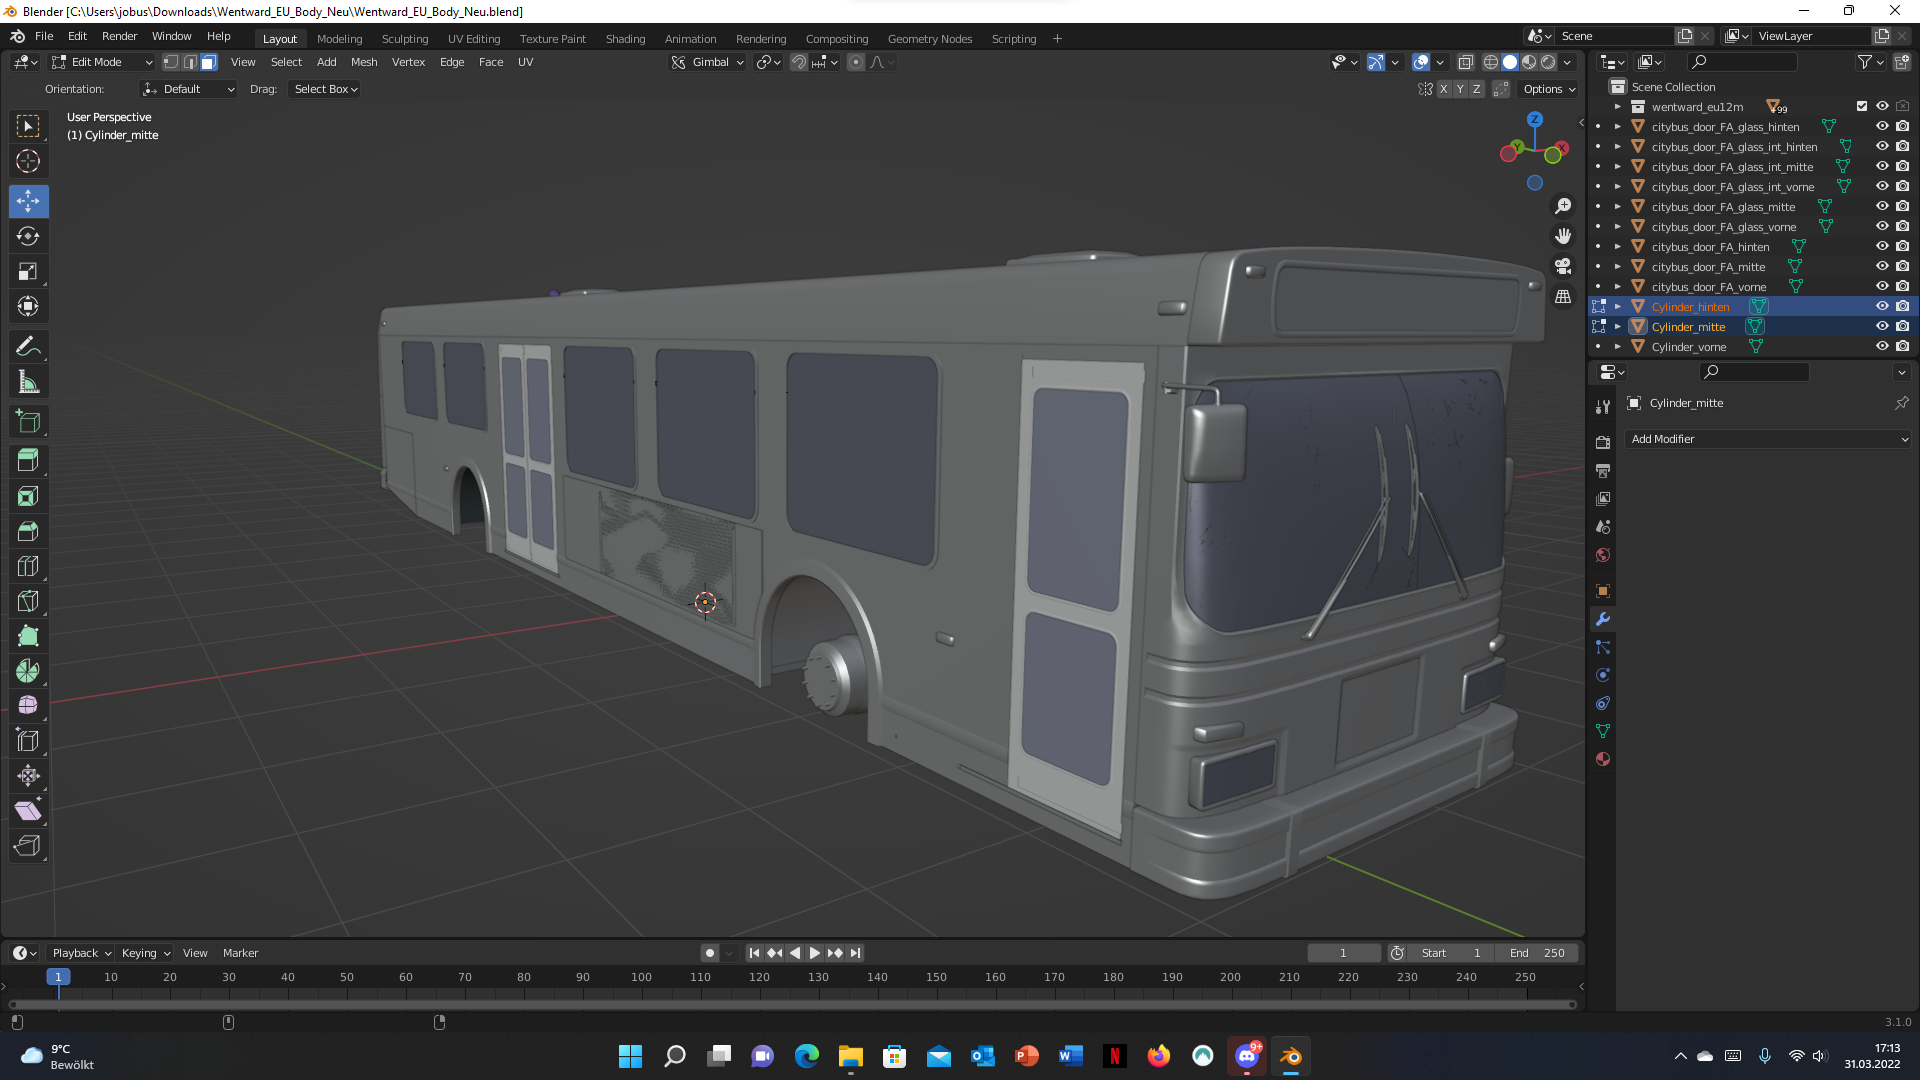Switch to the UV Editing workspace

click(473, 38)
